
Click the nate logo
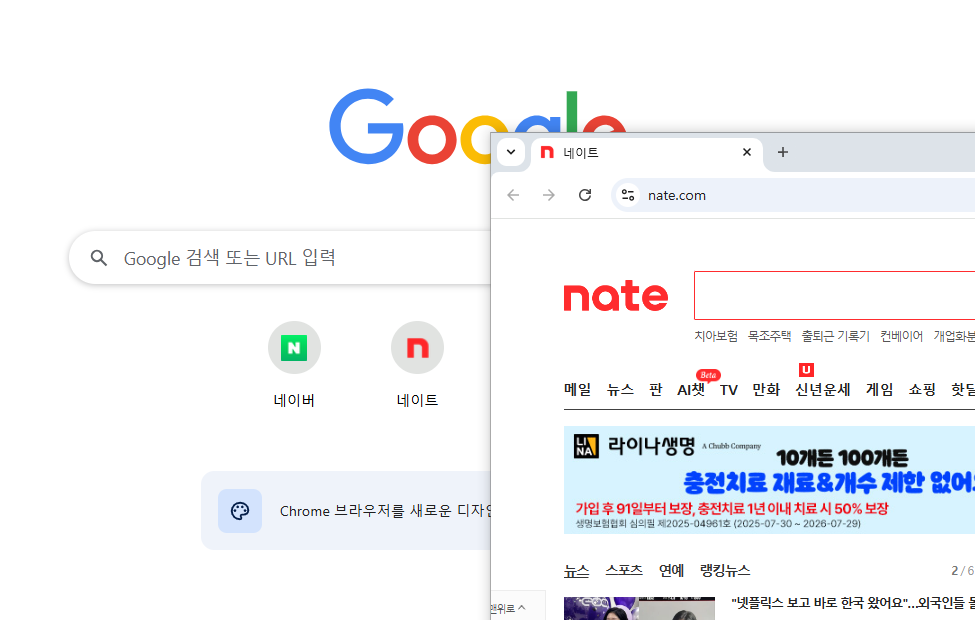coord(616,296)
